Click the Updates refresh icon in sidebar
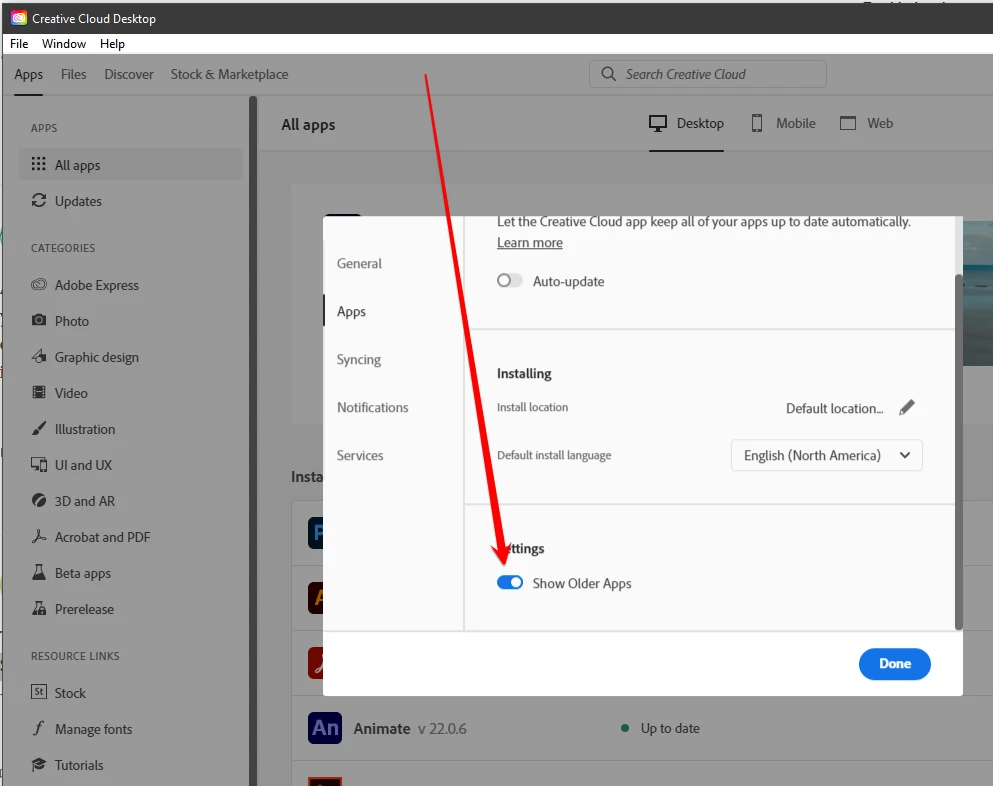Viewport: 993px width, 786px height. [x=39, y=200]
